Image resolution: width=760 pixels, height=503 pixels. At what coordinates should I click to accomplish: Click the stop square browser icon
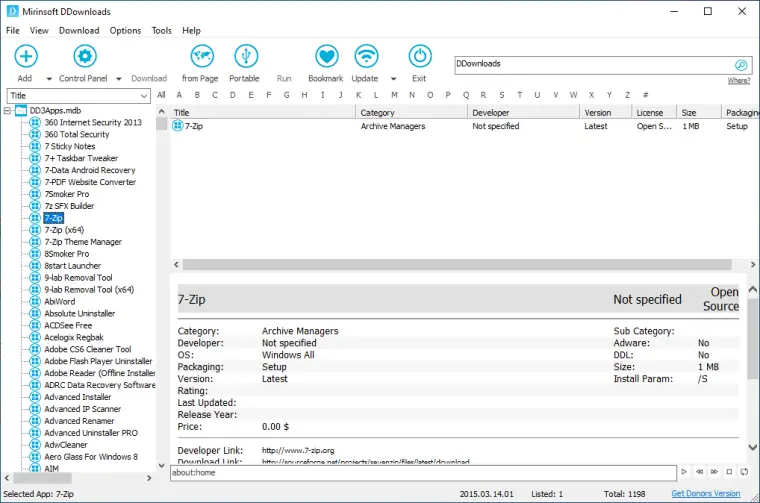coord(729,472)
